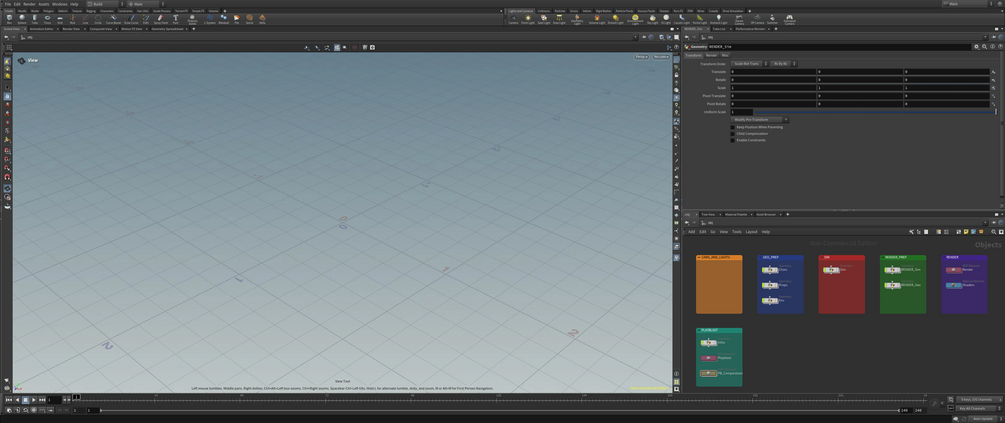Open the Render menu
Image resolution: width=1005 pixels, height=423 pixels.
coord(29,4)
